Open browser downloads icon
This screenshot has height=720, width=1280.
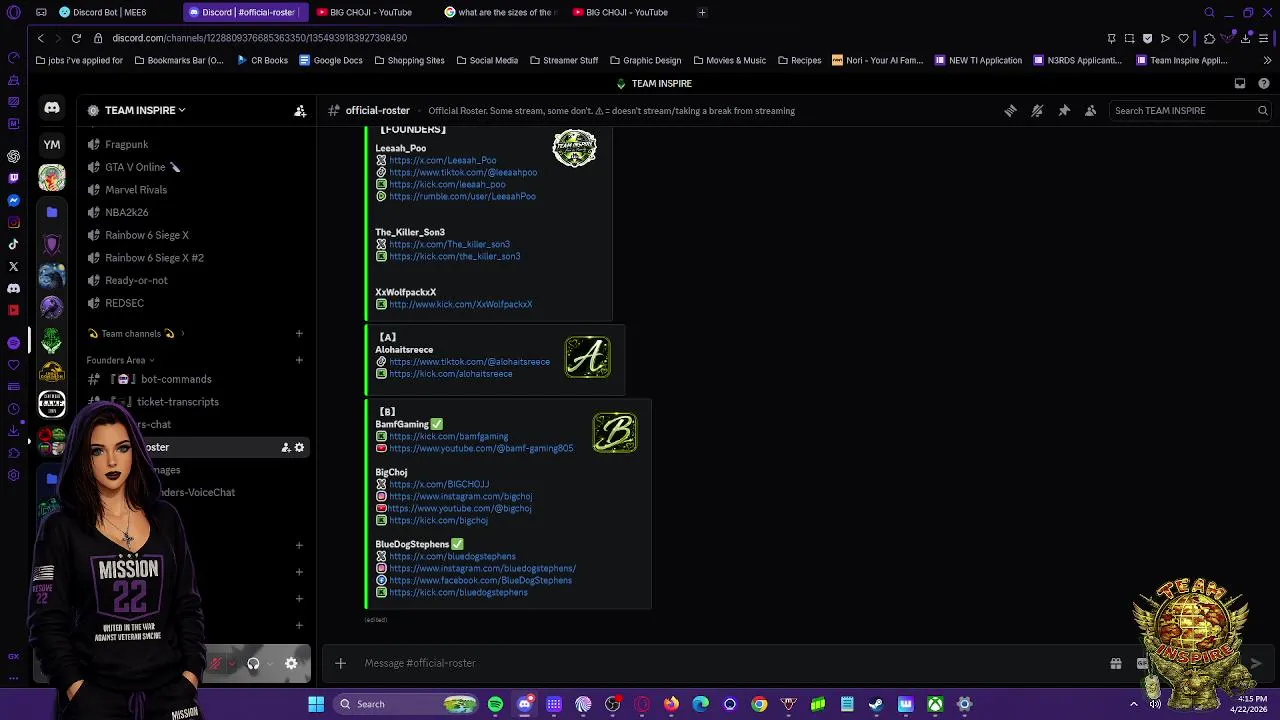point(1246,38)
